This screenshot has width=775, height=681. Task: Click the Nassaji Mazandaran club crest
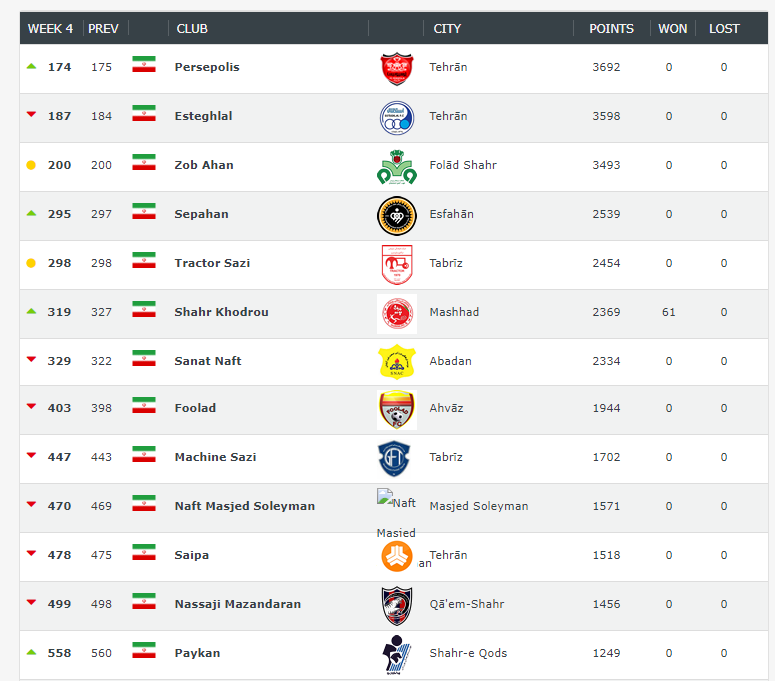point(396,605)
